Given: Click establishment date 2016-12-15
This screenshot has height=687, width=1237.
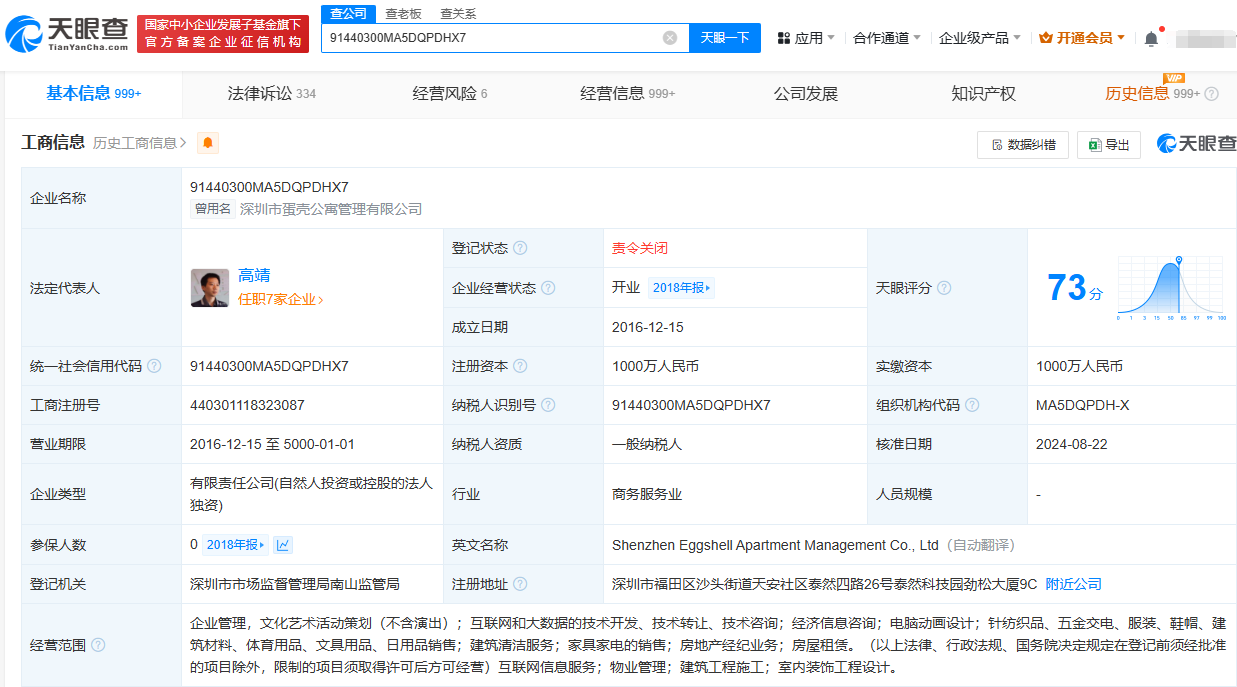Looking at the screenshot, I should point(648,327).
